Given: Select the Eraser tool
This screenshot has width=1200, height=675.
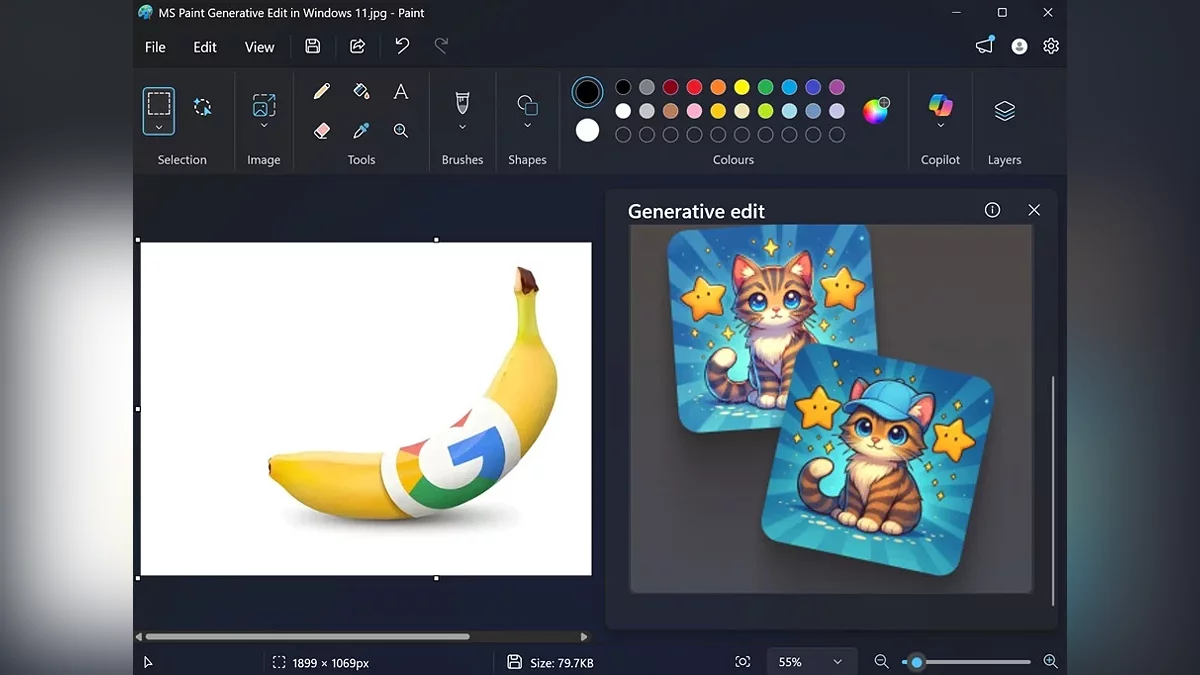Looking at the screenshot, I should click(322, 131).
